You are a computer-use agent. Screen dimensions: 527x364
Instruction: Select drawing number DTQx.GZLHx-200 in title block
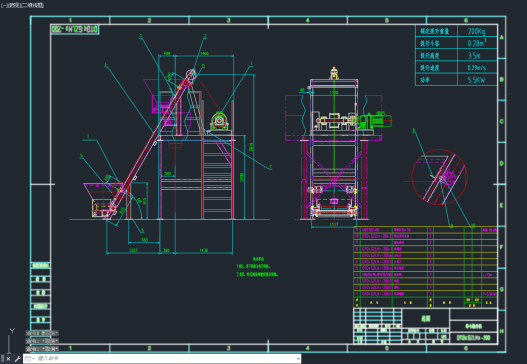click(473, 338)
